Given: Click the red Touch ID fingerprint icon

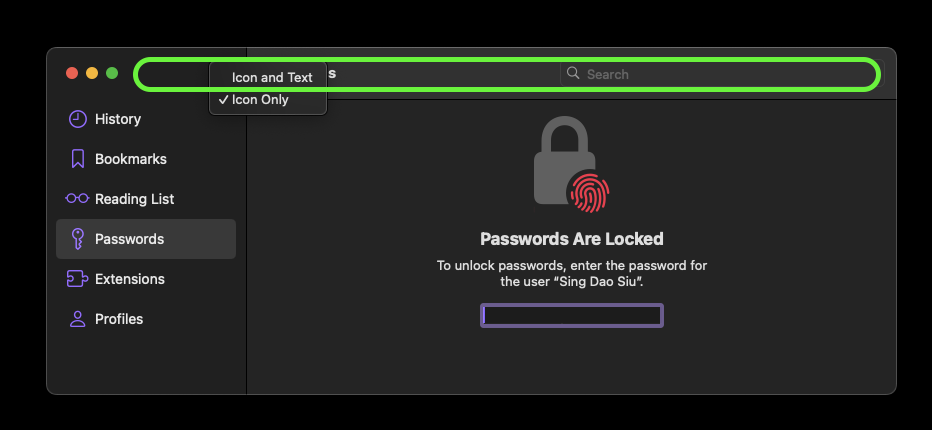Looking at the screenshot, I should pyautogui.click(x=588, y=192).
